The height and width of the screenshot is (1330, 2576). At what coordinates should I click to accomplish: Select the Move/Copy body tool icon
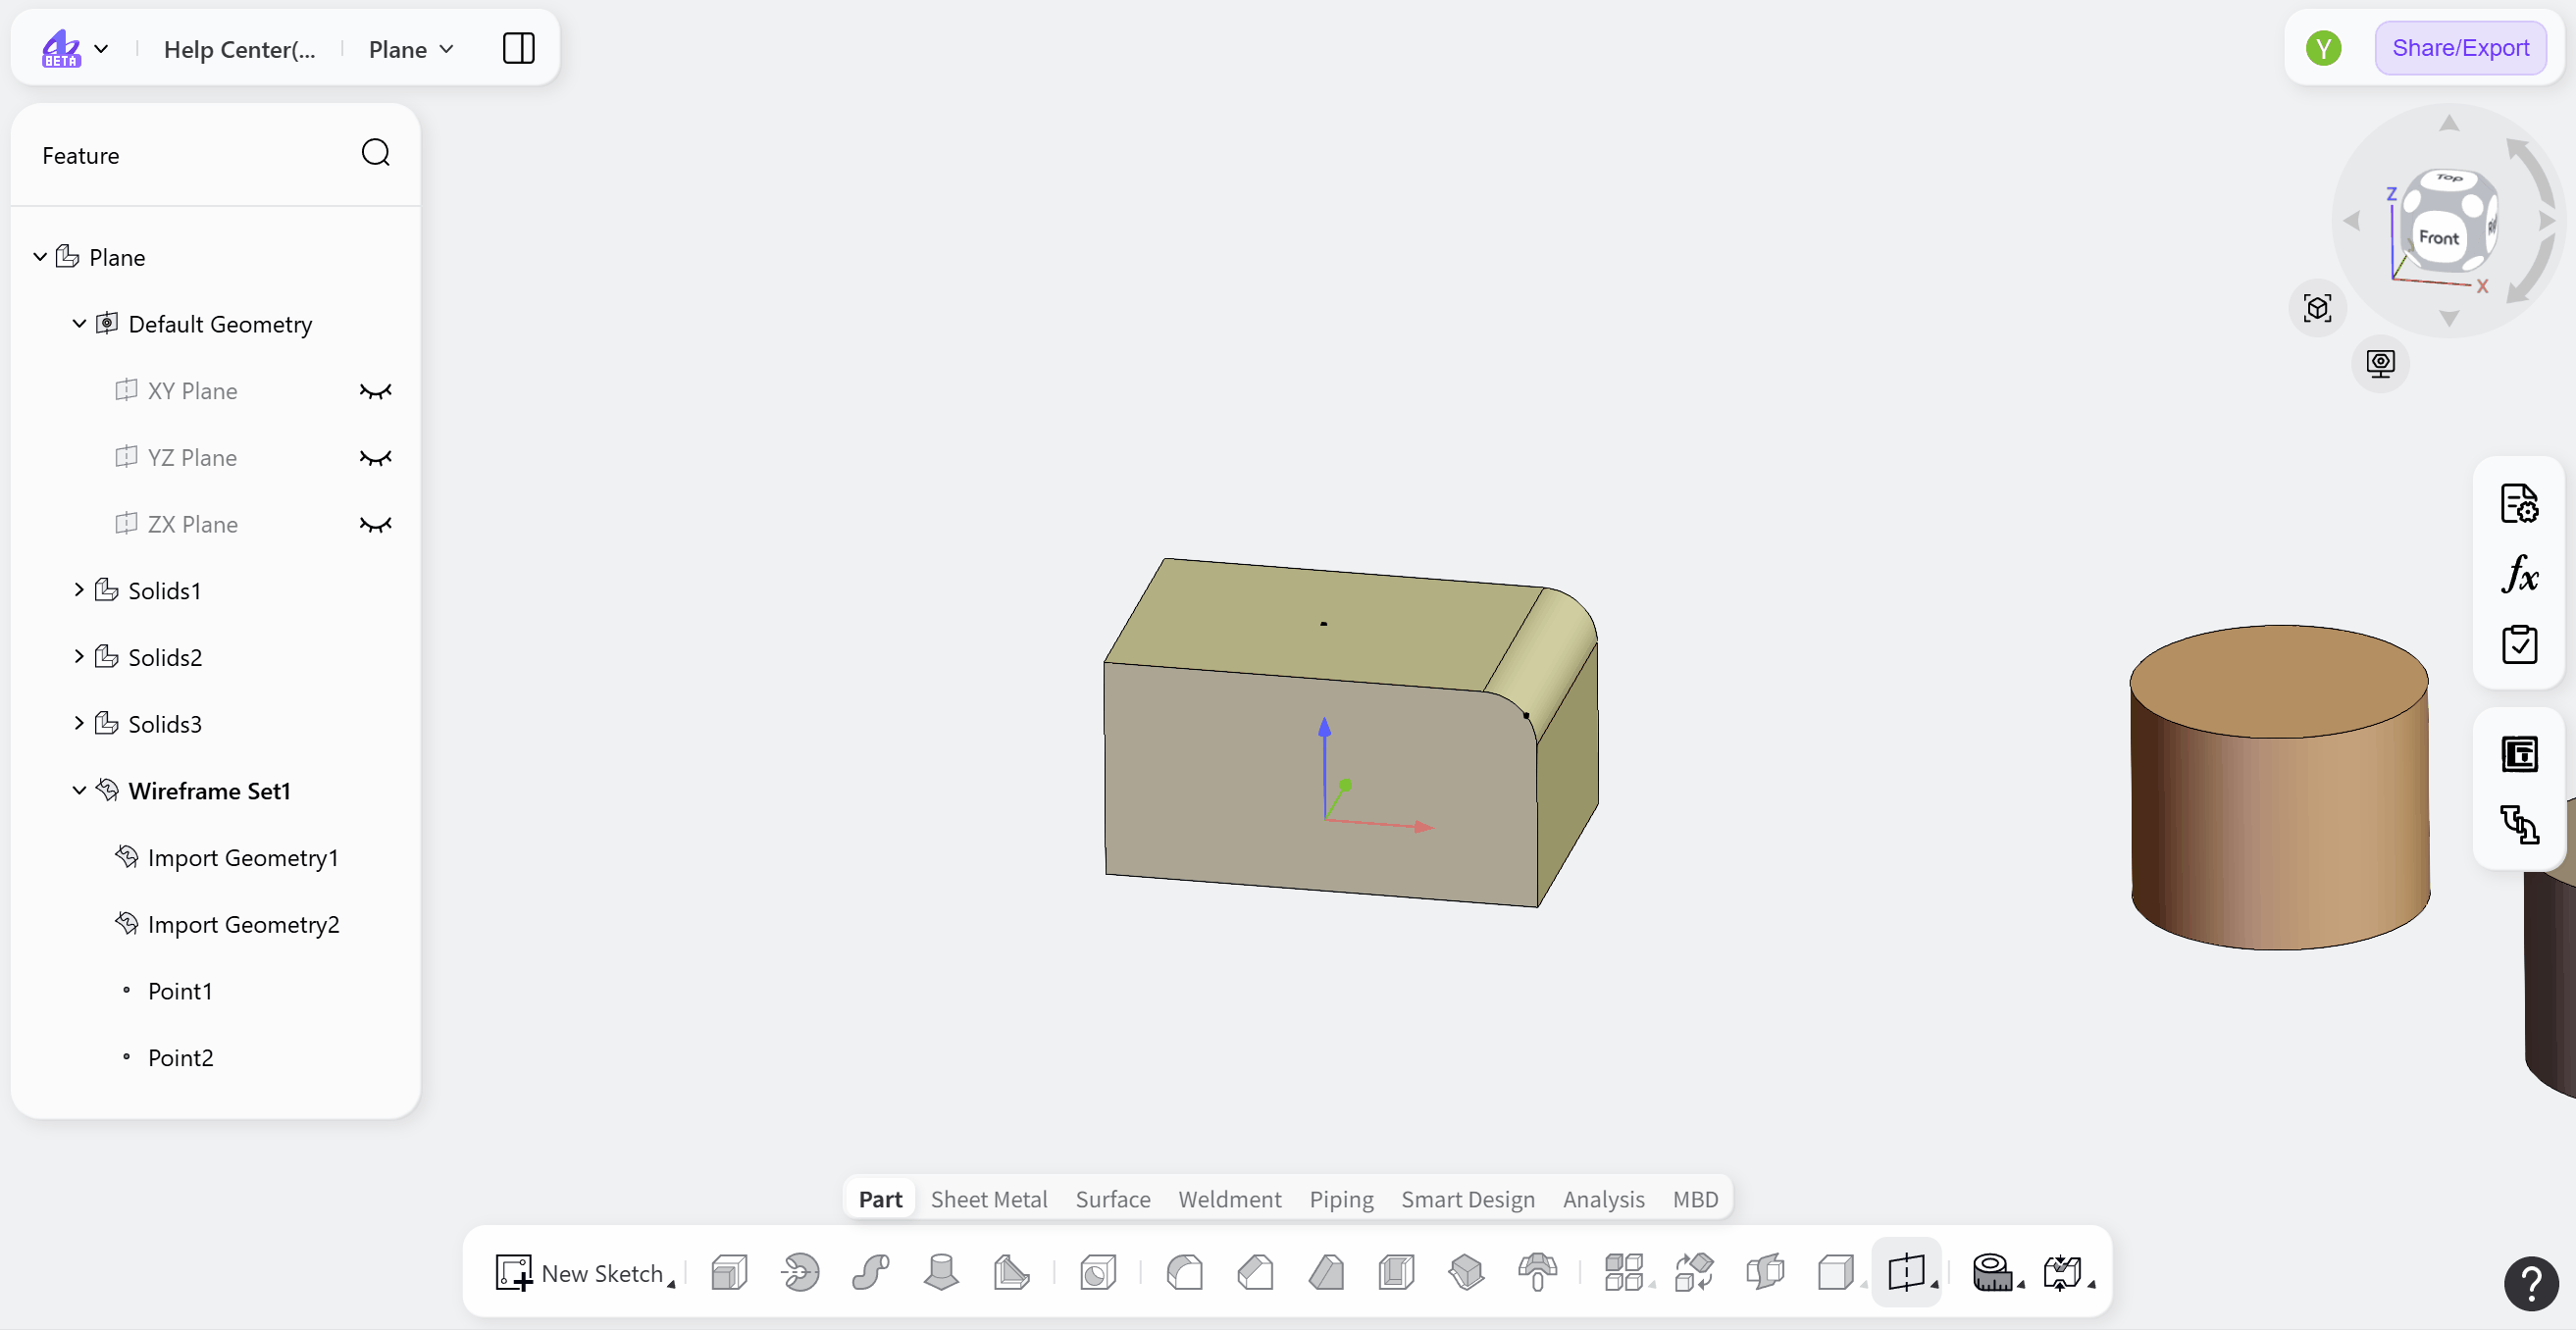(x=1694, y=1273)
